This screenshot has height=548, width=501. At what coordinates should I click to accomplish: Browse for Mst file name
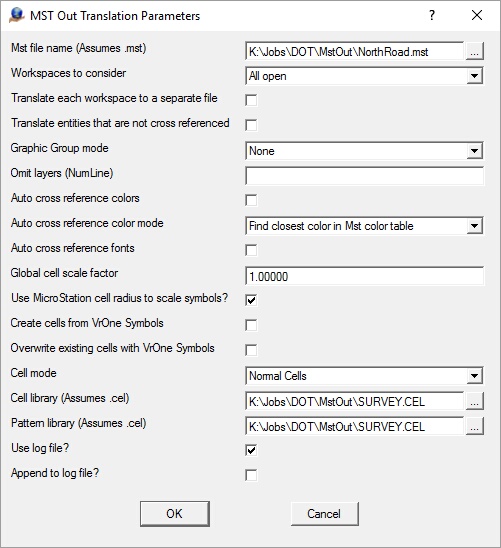click(474, 52)
